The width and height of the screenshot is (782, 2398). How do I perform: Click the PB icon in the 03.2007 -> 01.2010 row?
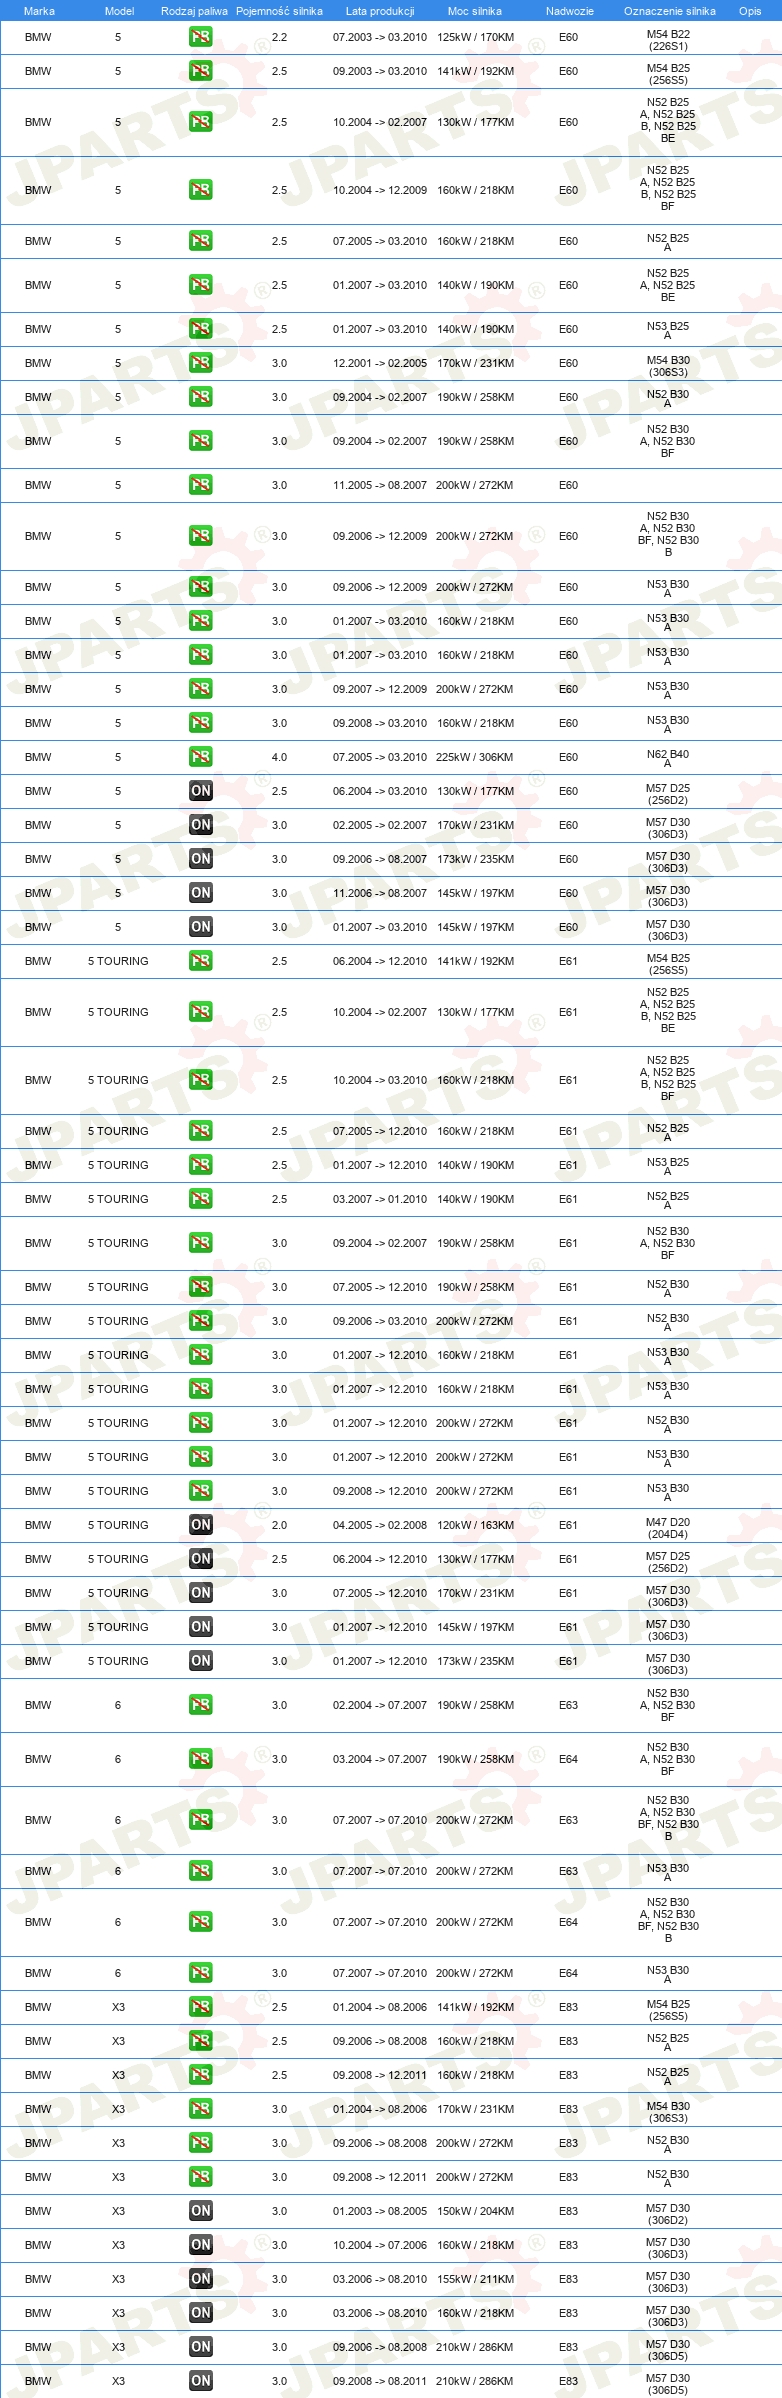point(201,1199)
